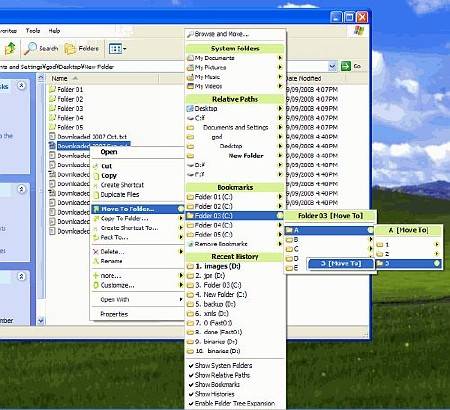This screenshot has width=450, height=410.
Task: Click the folder icon beside subfolder B
Action: coord(289,240)
